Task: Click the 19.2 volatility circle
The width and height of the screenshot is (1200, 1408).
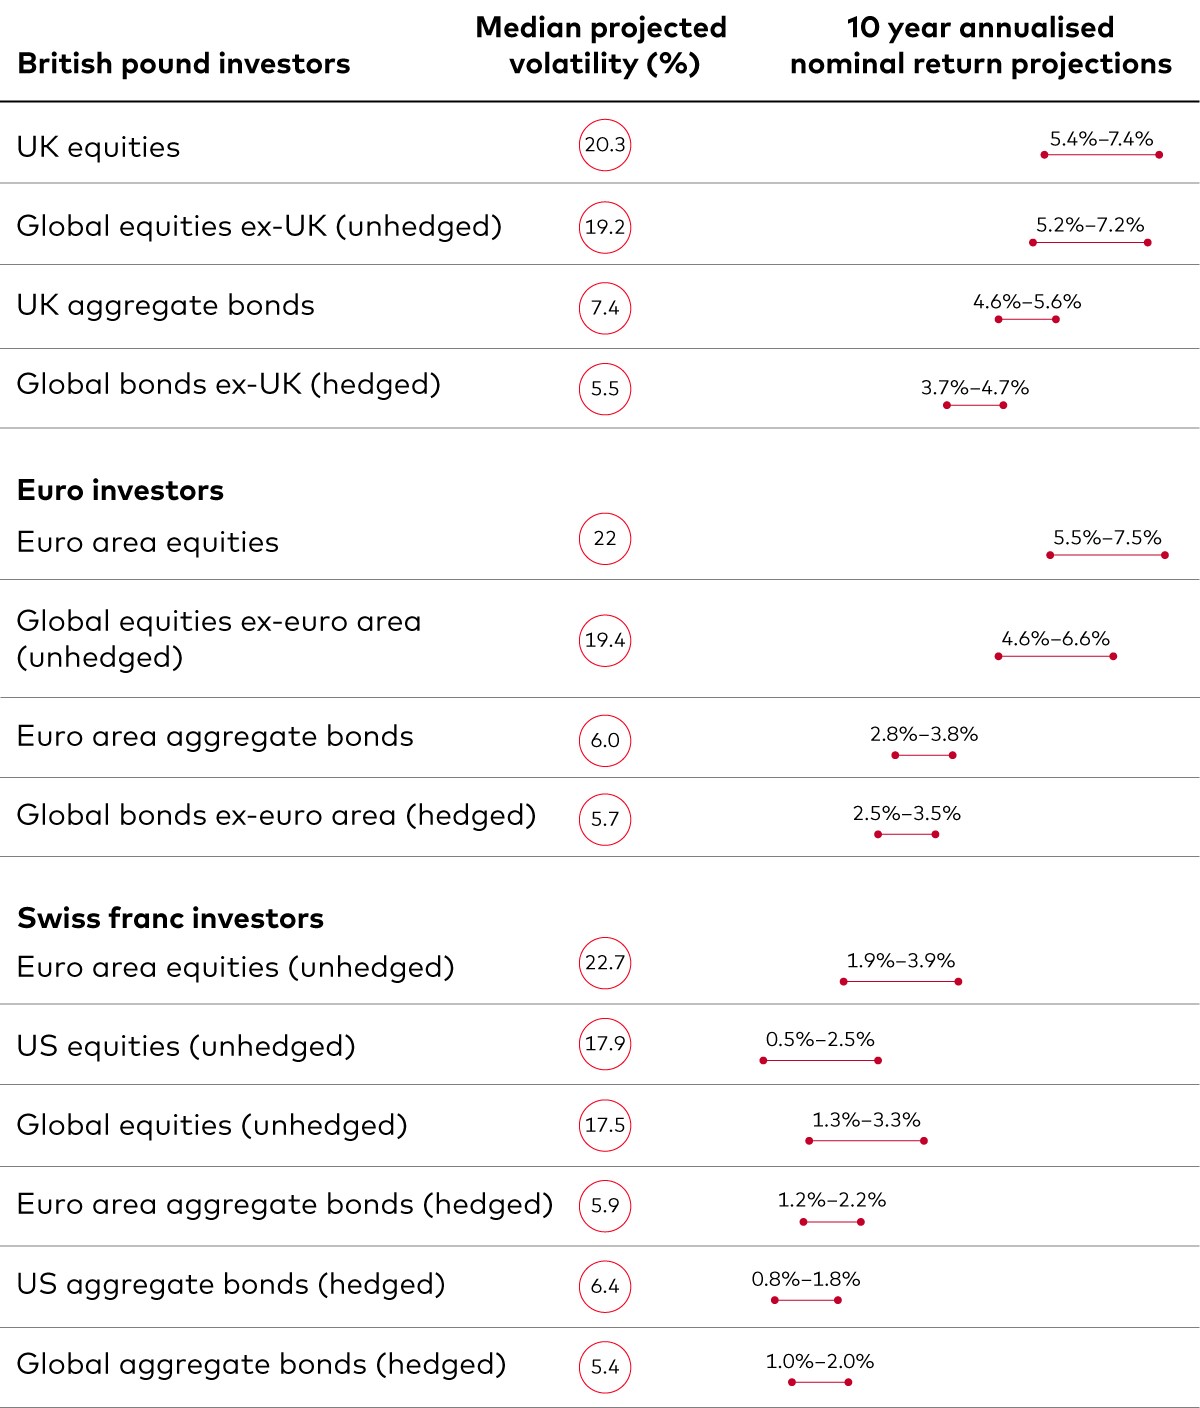Action: point(604,227)
